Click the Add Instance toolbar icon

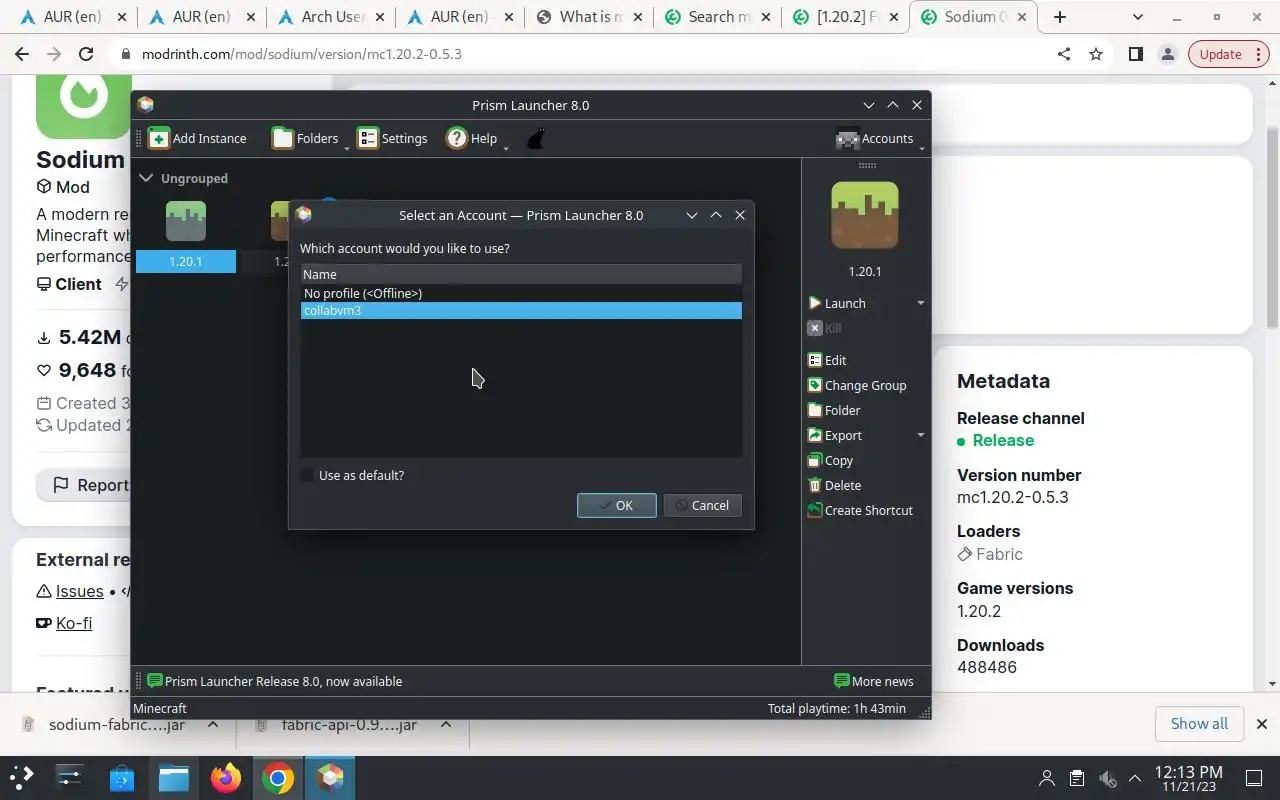pos(196,138)
